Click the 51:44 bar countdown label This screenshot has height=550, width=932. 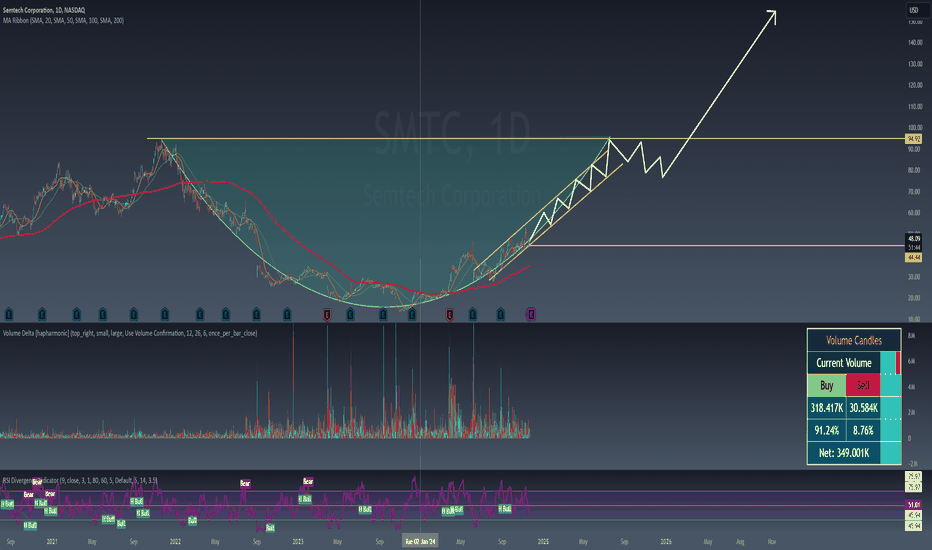click(914, 247)
